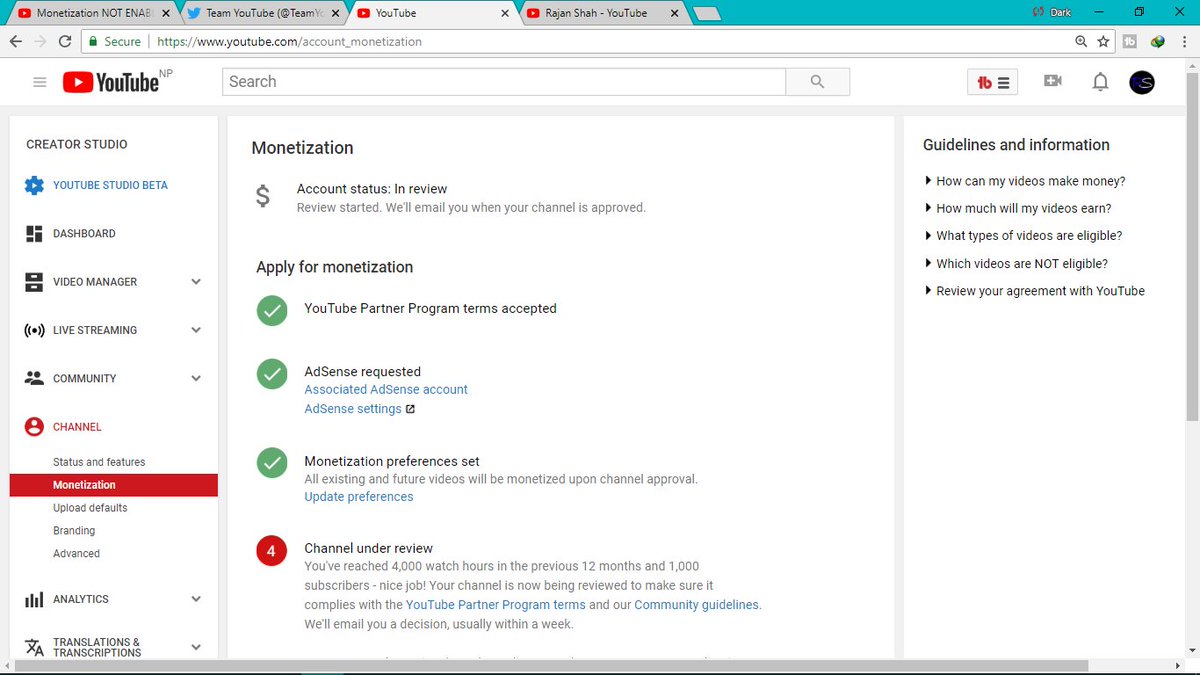Open the hamburger guide menu

tap(40, 82)
